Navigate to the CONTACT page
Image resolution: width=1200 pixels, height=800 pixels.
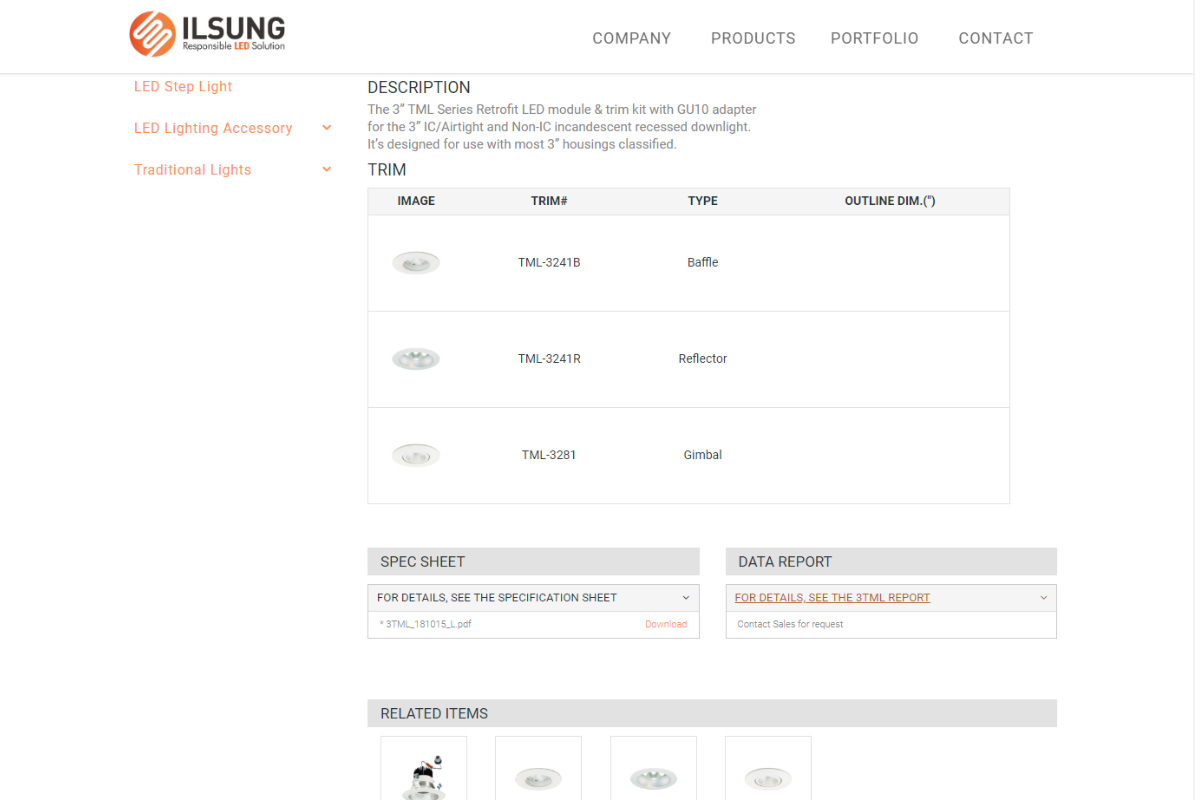click(x=995, y=38)
